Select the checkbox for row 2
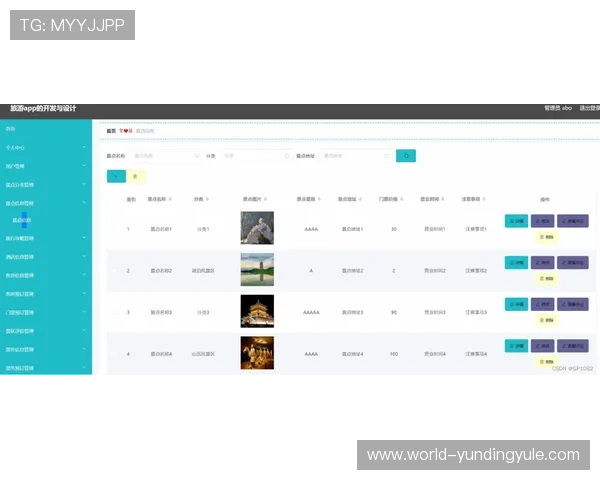 pos(113,270)
